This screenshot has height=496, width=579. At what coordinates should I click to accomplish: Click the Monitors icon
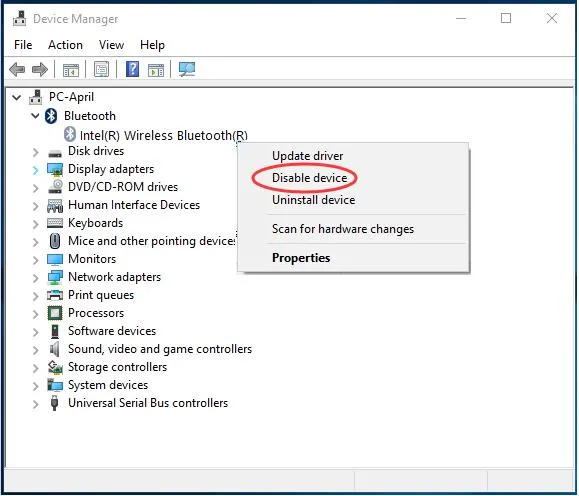point(55,260)
